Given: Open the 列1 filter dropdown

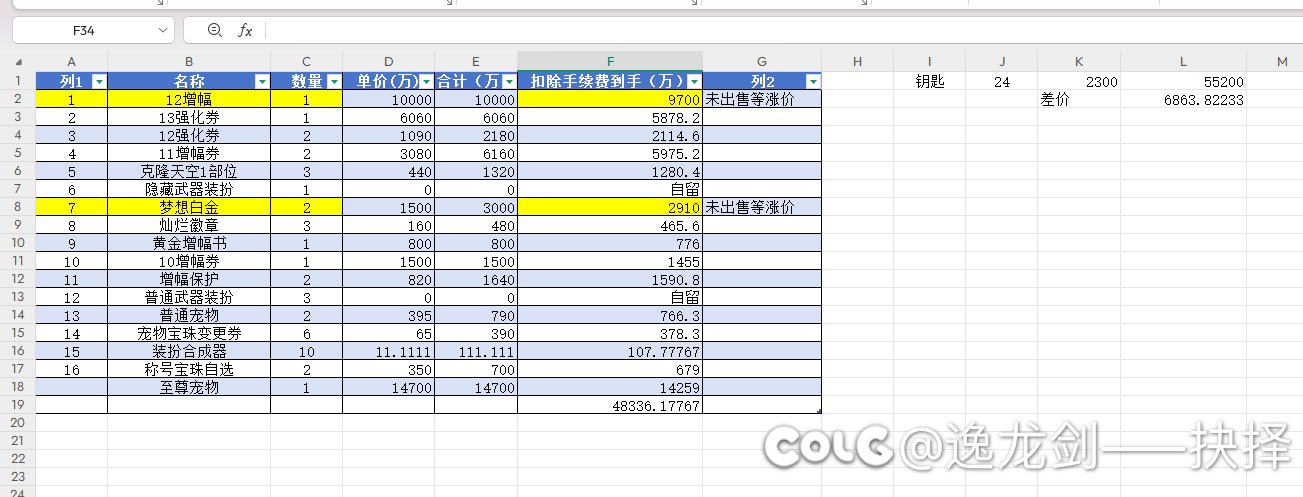Looking at the screenshot, I should pos(98,81).
